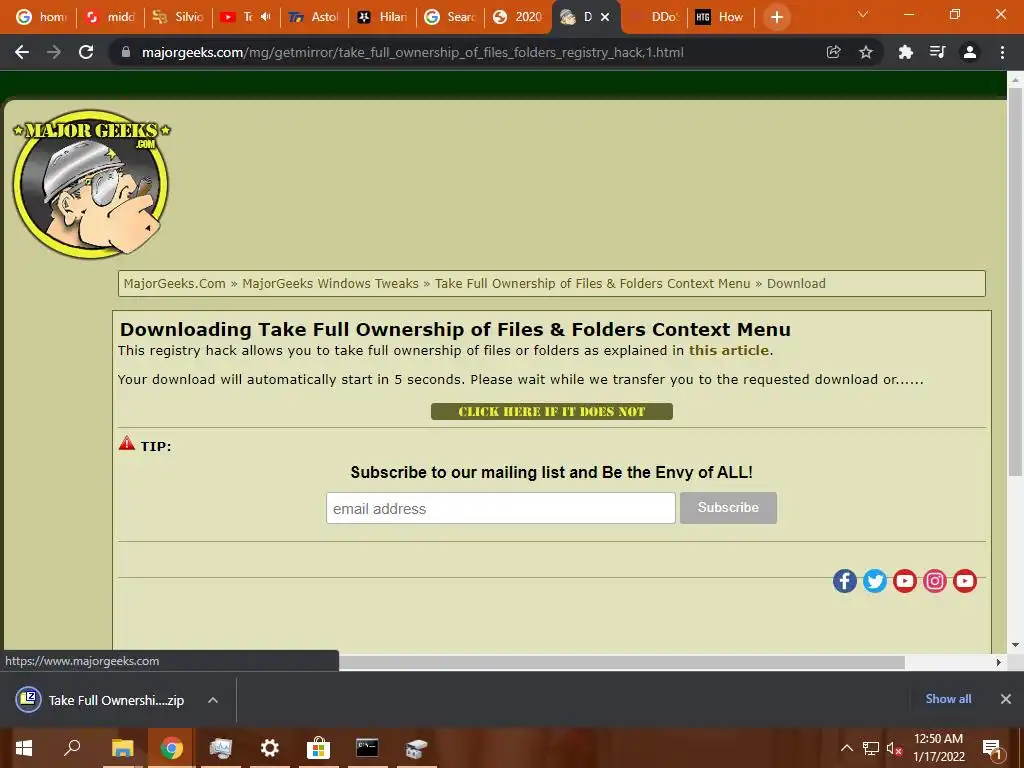The width and height of the screenshot is (1024, 768).
Task: Open the Instagram social icon
Action: [935, 581]
